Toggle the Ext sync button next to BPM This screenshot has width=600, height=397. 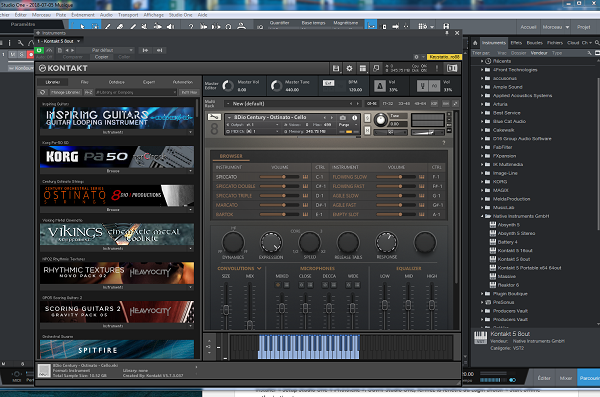[328, 83]
